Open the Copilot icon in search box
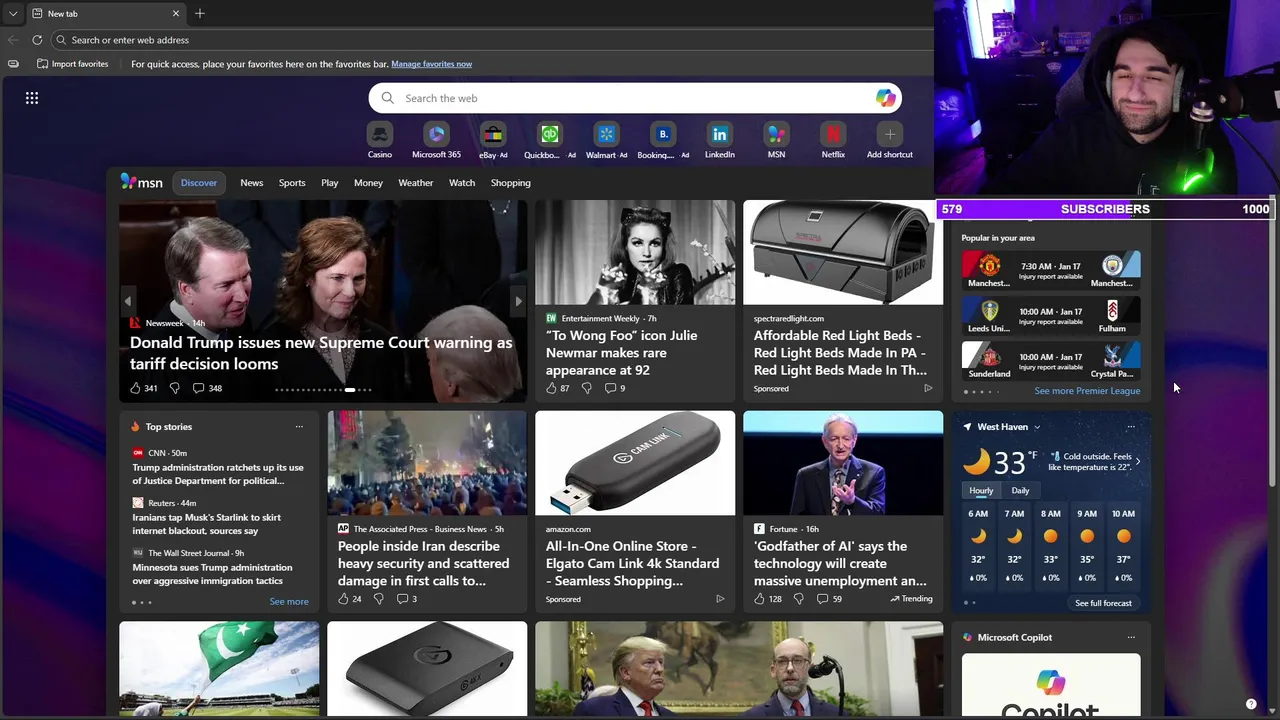This screenshot has width=1280, height=720. point(885,98)
